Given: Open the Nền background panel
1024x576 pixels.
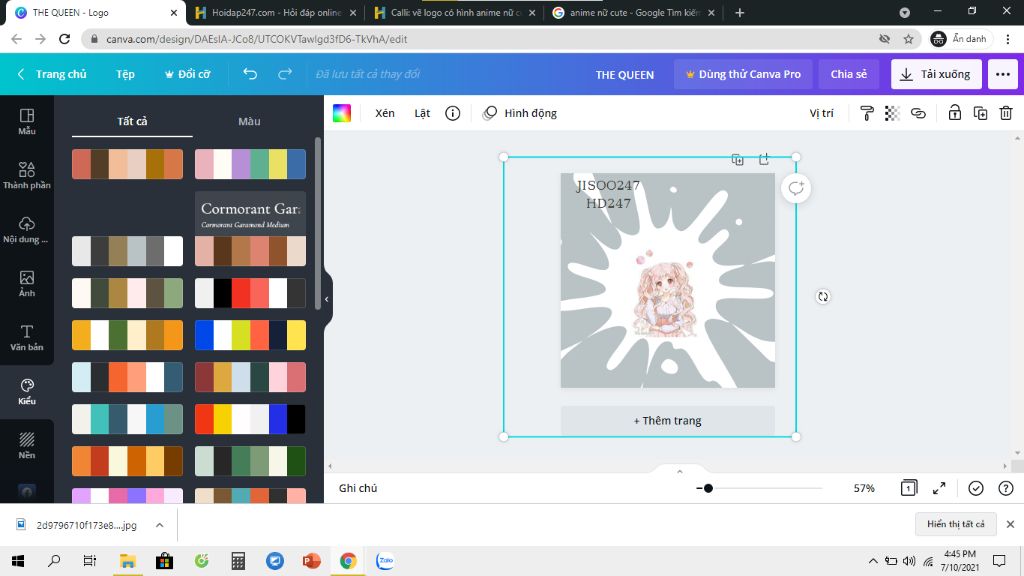Looking at the screenshot, I should click(x=27, y=446).
